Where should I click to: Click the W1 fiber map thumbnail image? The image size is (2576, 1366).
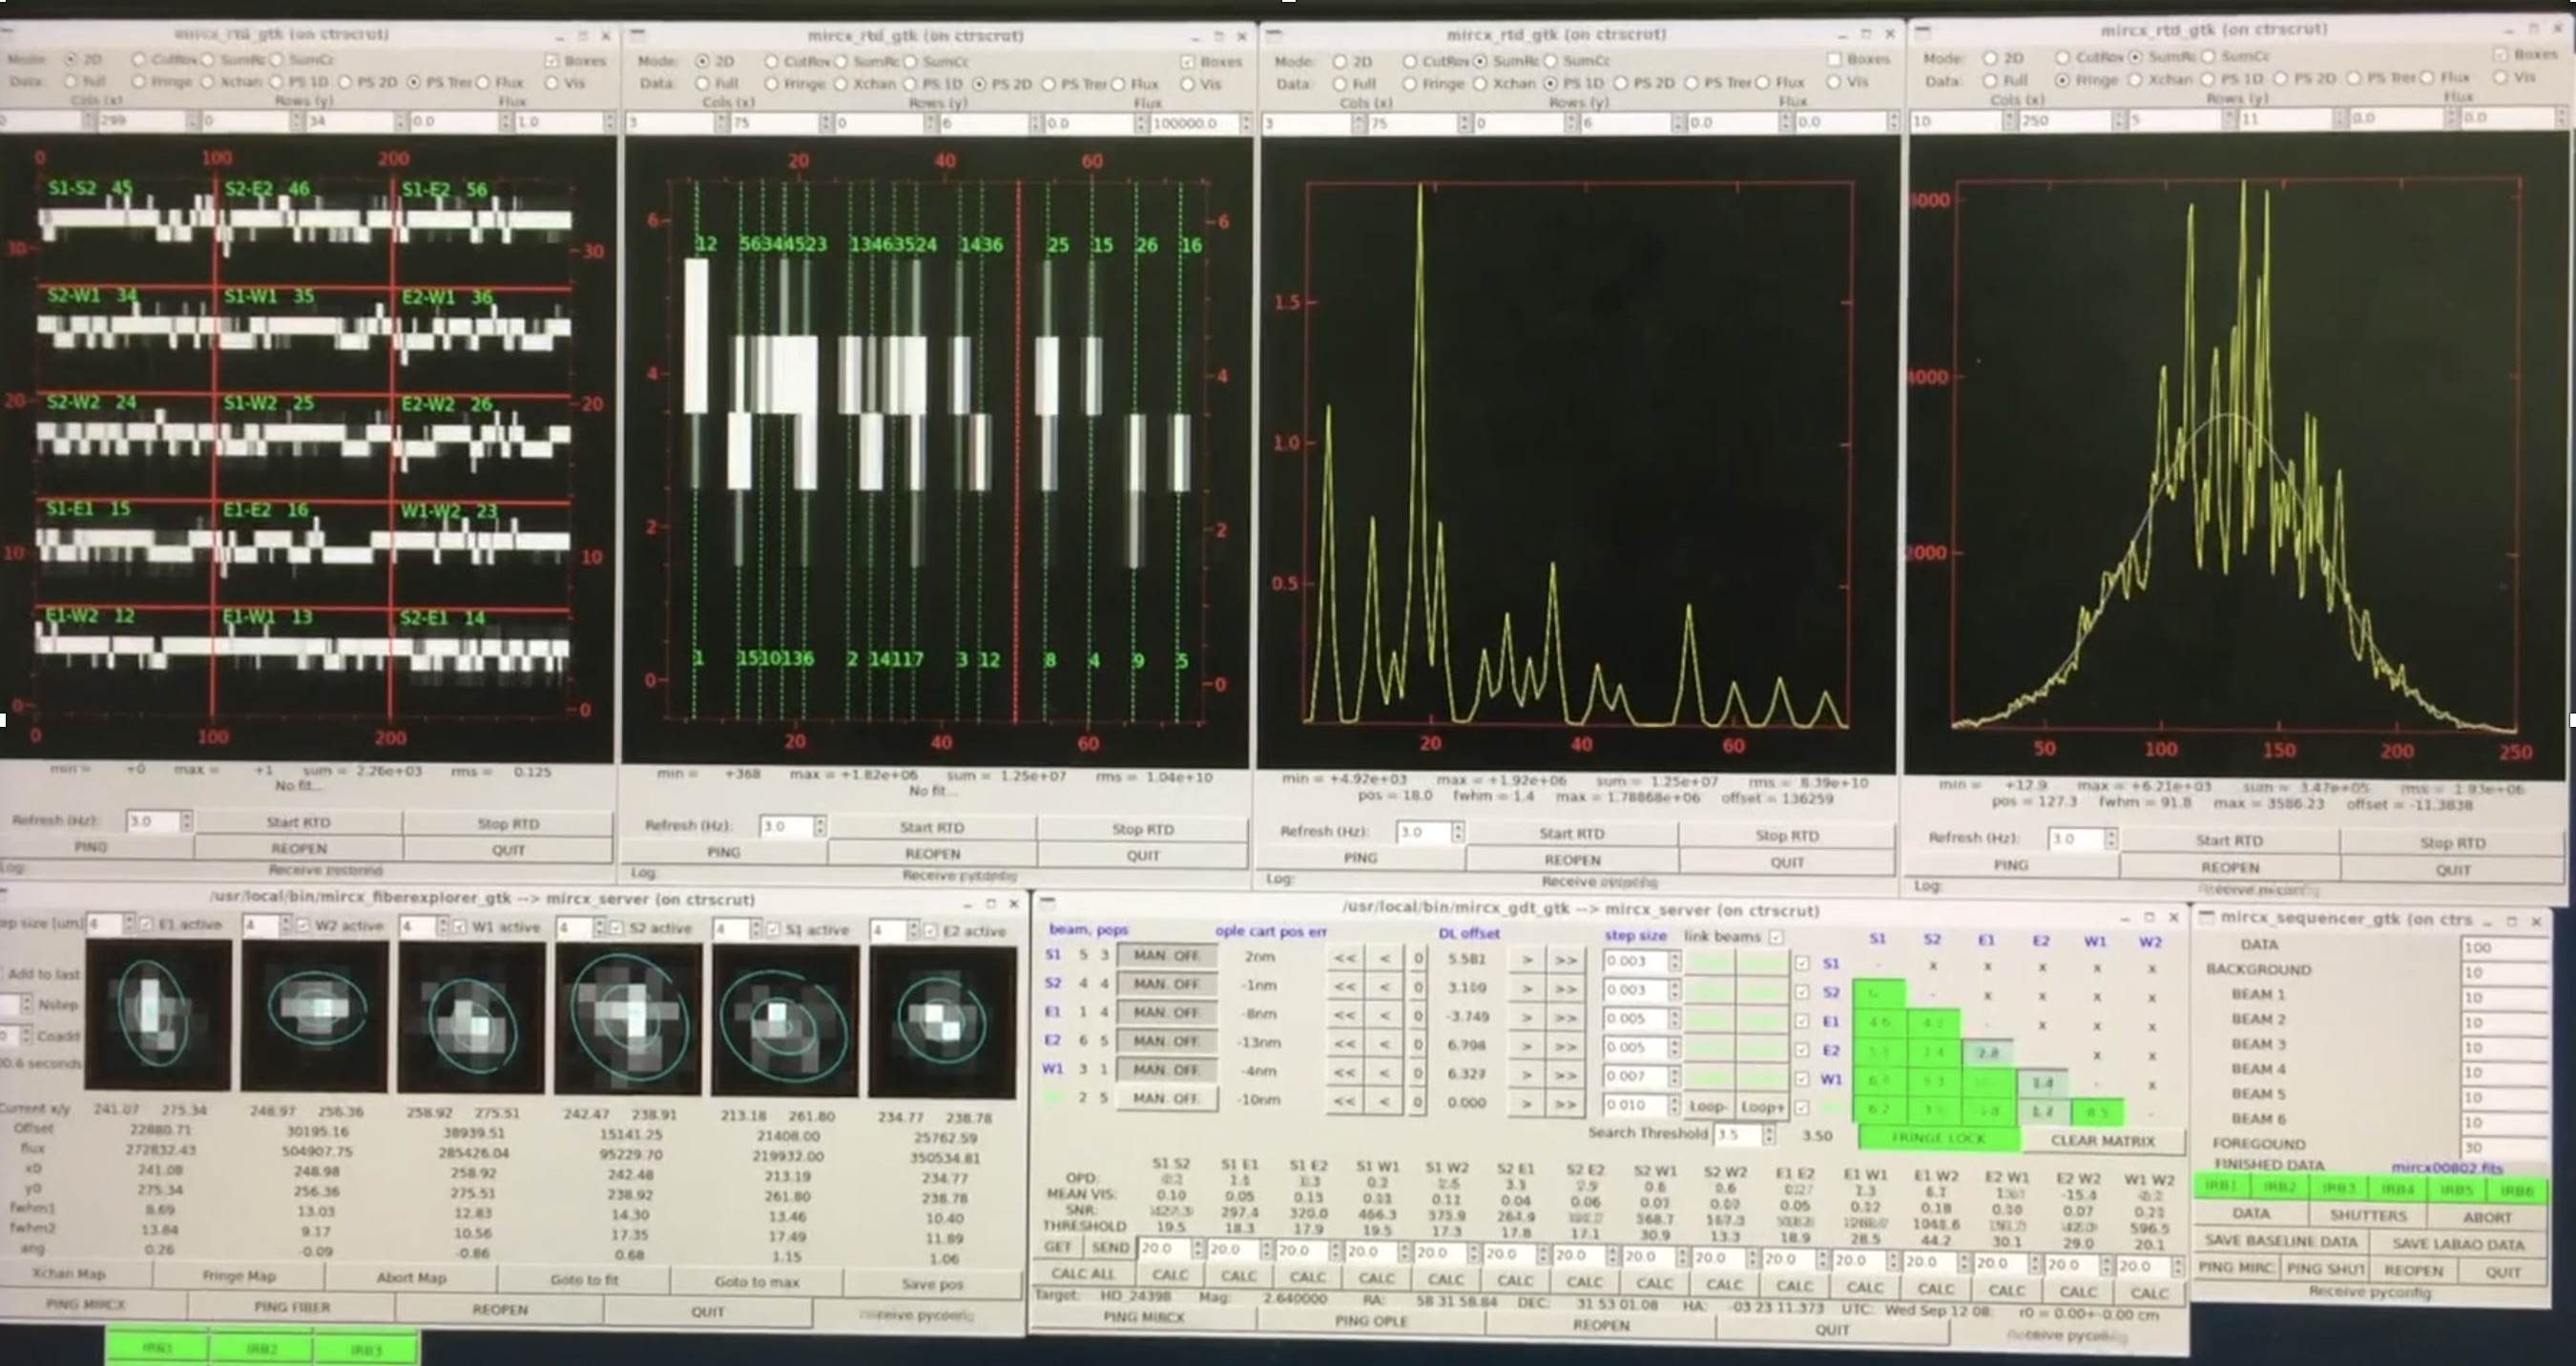472,1018
